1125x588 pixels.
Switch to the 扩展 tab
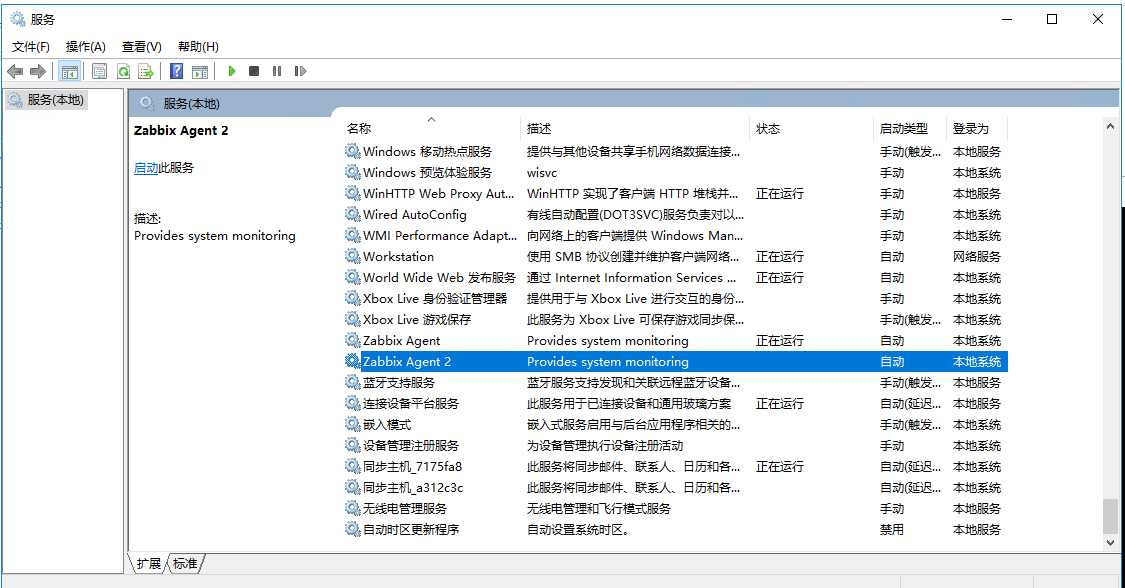(149, 564)
